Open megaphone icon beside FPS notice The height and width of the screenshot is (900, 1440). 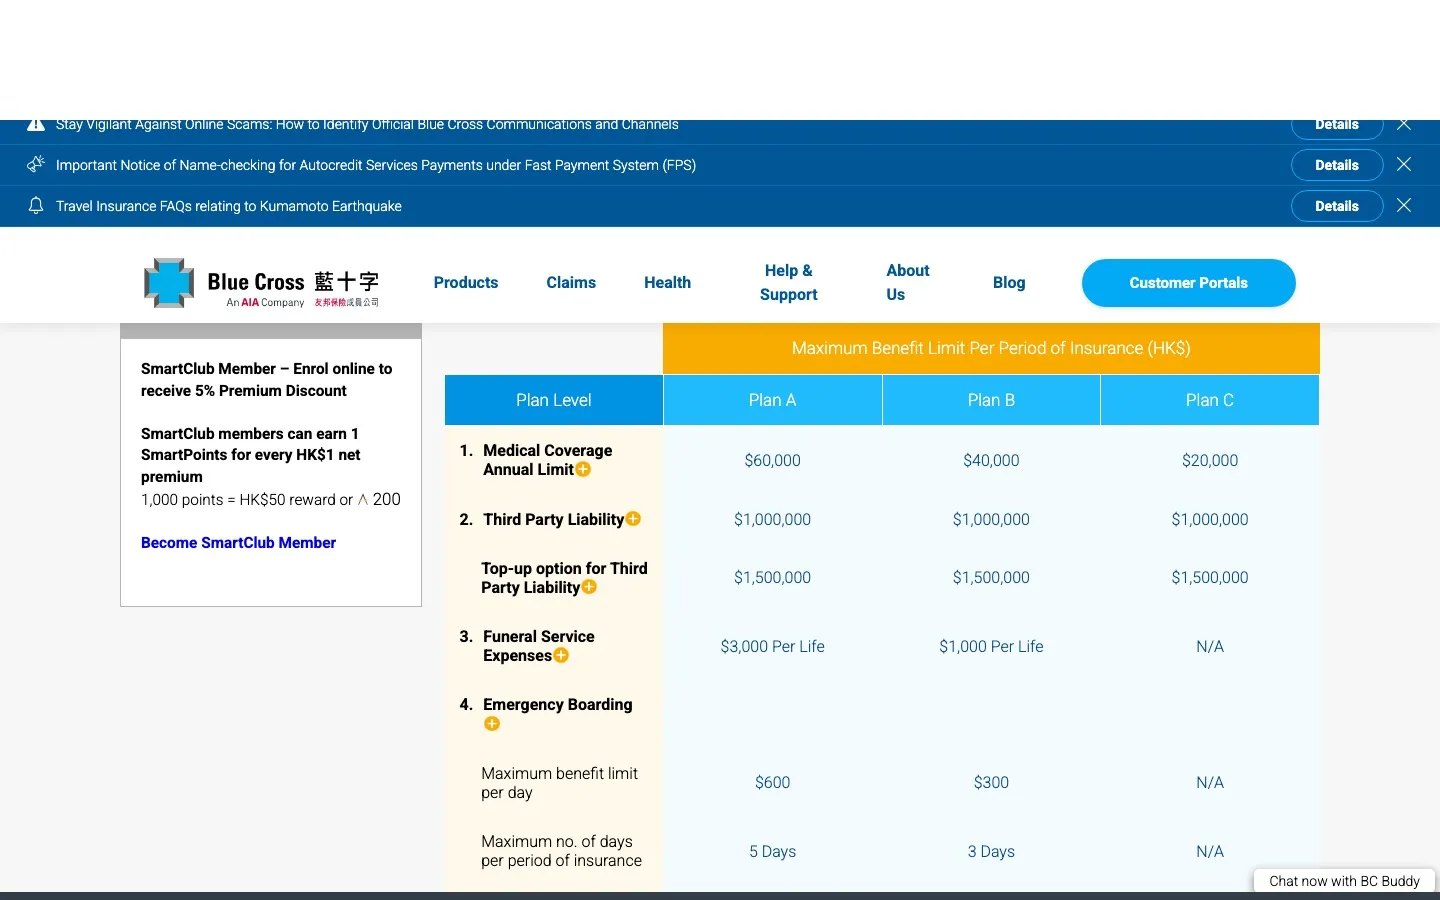(x=36, y=164)
